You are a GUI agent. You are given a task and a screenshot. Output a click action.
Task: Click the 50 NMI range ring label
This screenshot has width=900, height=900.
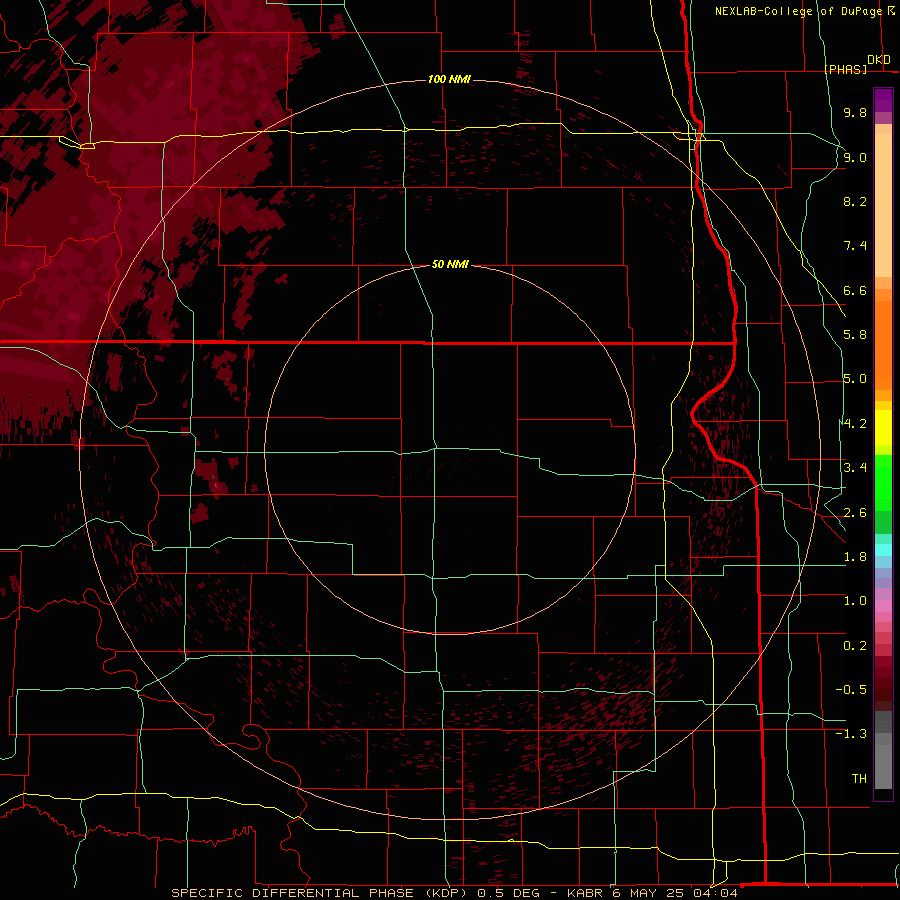[450, 264]
